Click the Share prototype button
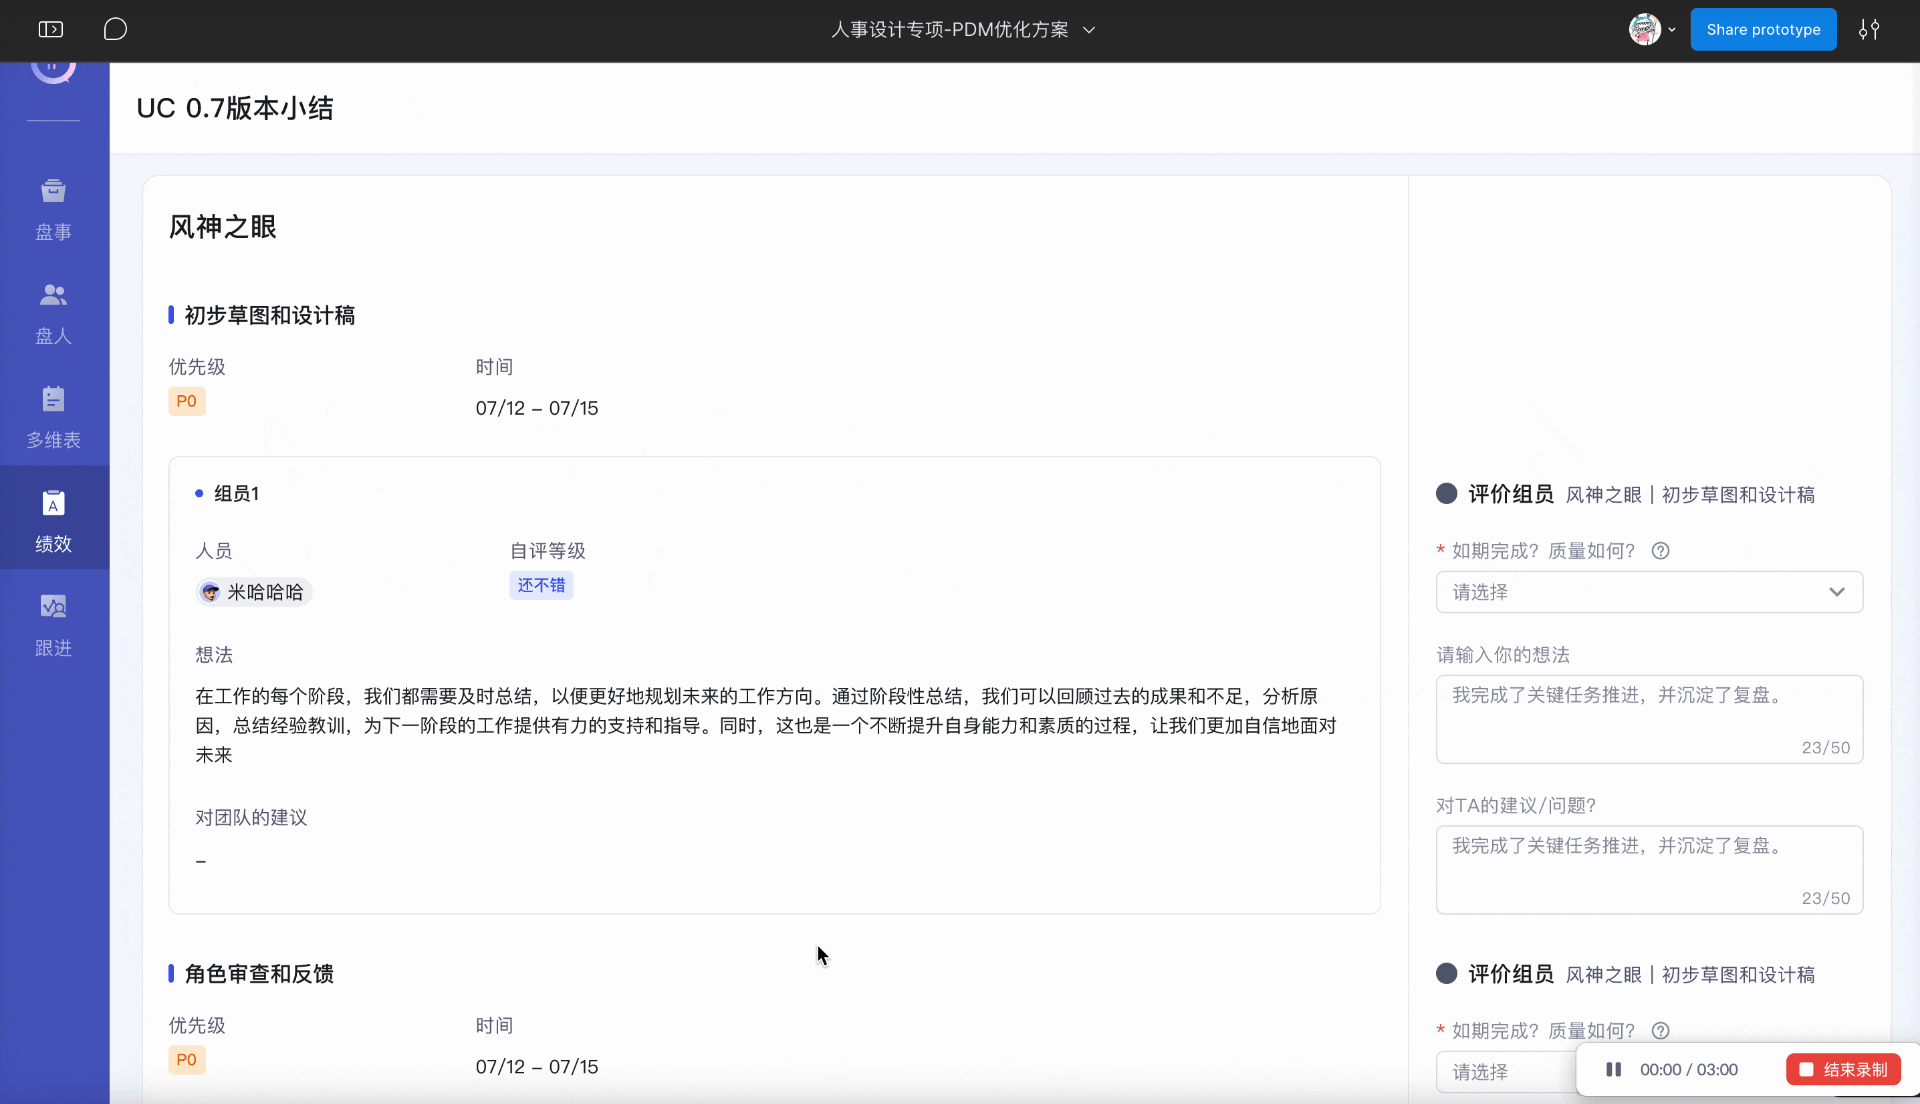The width and height of the screenshot is (1920, 1104). tap(1763, 30)
